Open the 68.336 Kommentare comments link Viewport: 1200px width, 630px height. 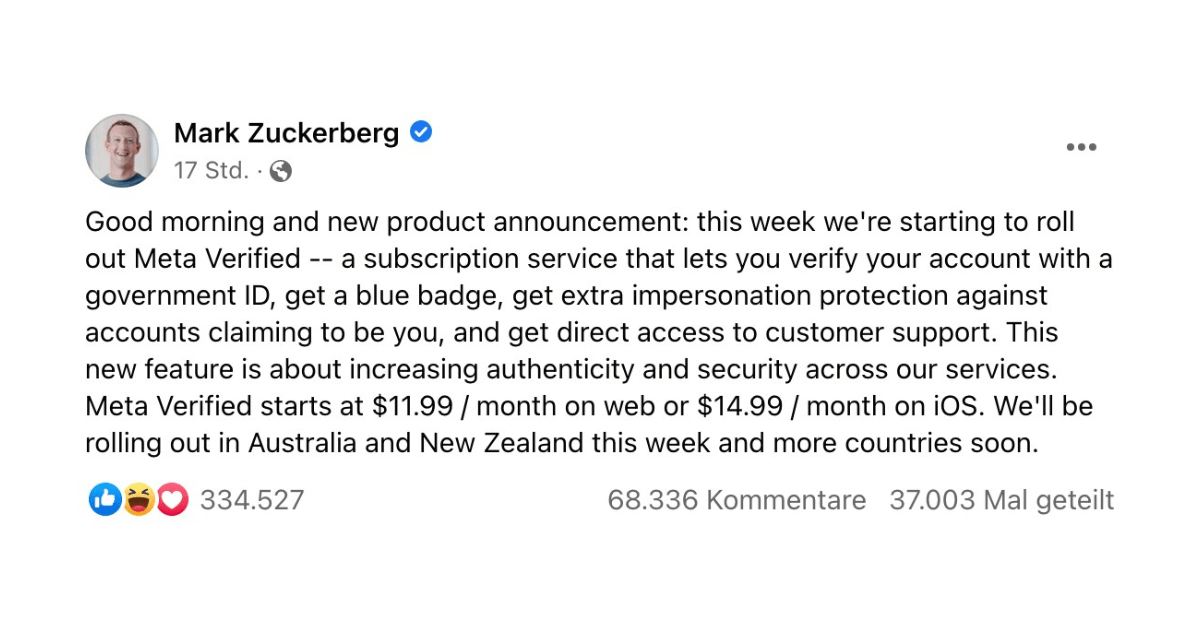pos(737,500)
